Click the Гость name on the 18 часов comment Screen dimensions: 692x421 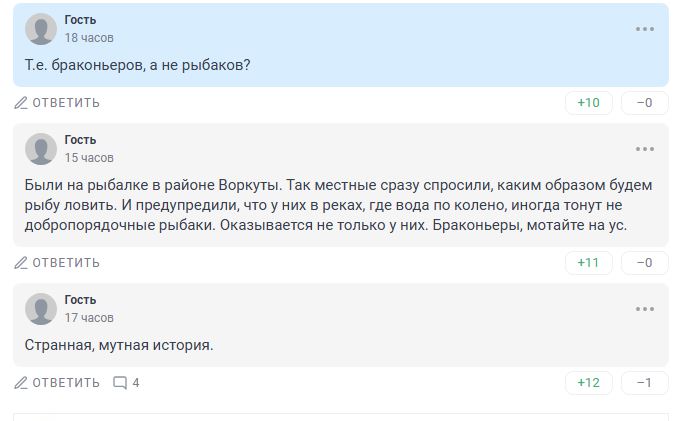click(x=81, y=20)
